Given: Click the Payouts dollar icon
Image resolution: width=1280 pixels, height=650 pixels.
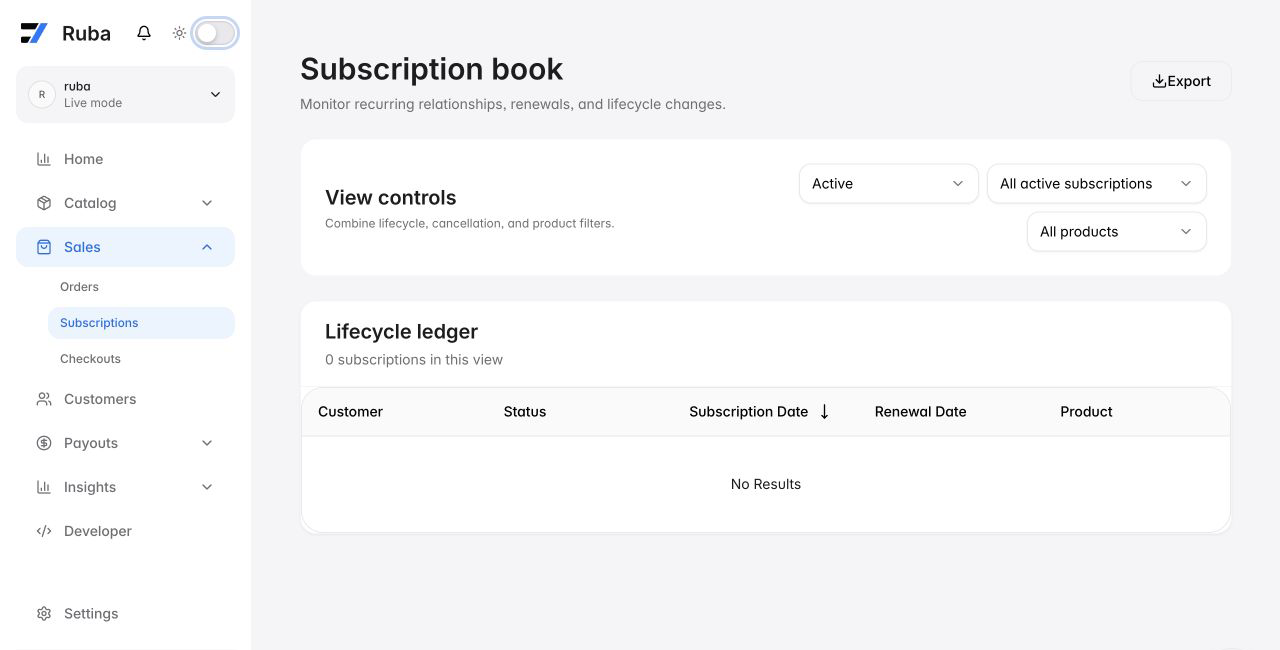Looking at the screenshot, I should click(44, 443).
